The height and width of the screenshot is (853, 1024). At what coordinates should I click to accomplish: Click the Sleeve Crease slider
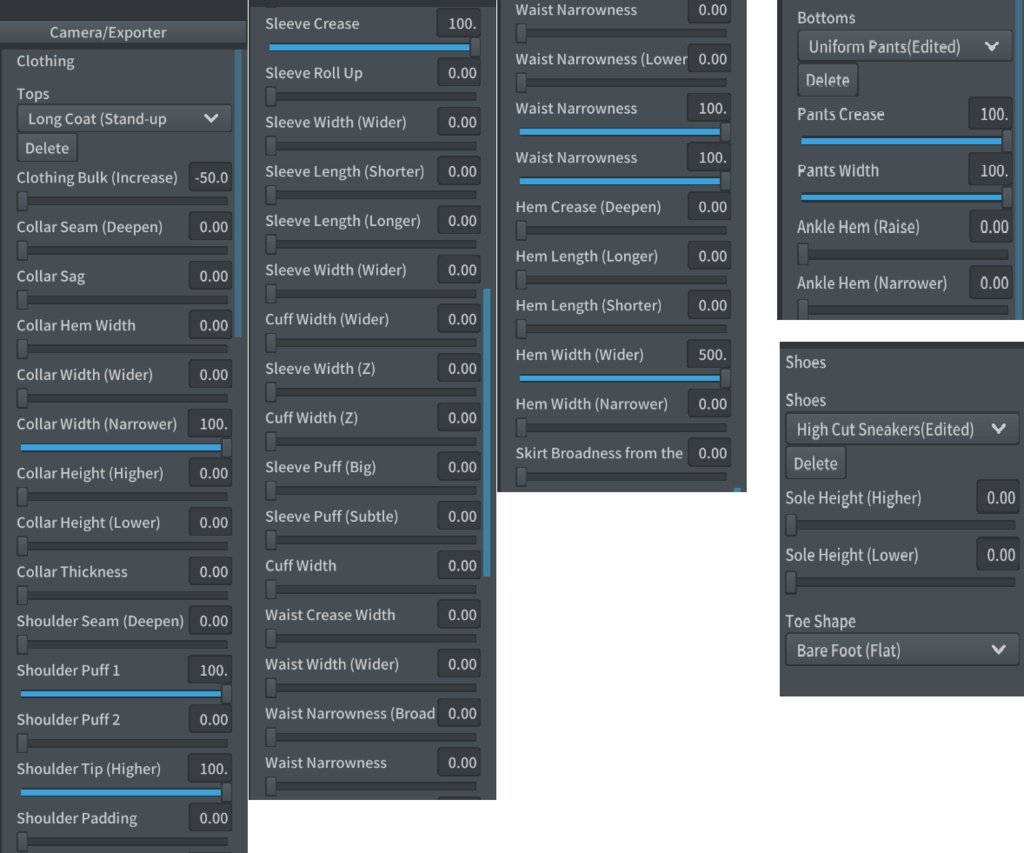click(372, 47)
